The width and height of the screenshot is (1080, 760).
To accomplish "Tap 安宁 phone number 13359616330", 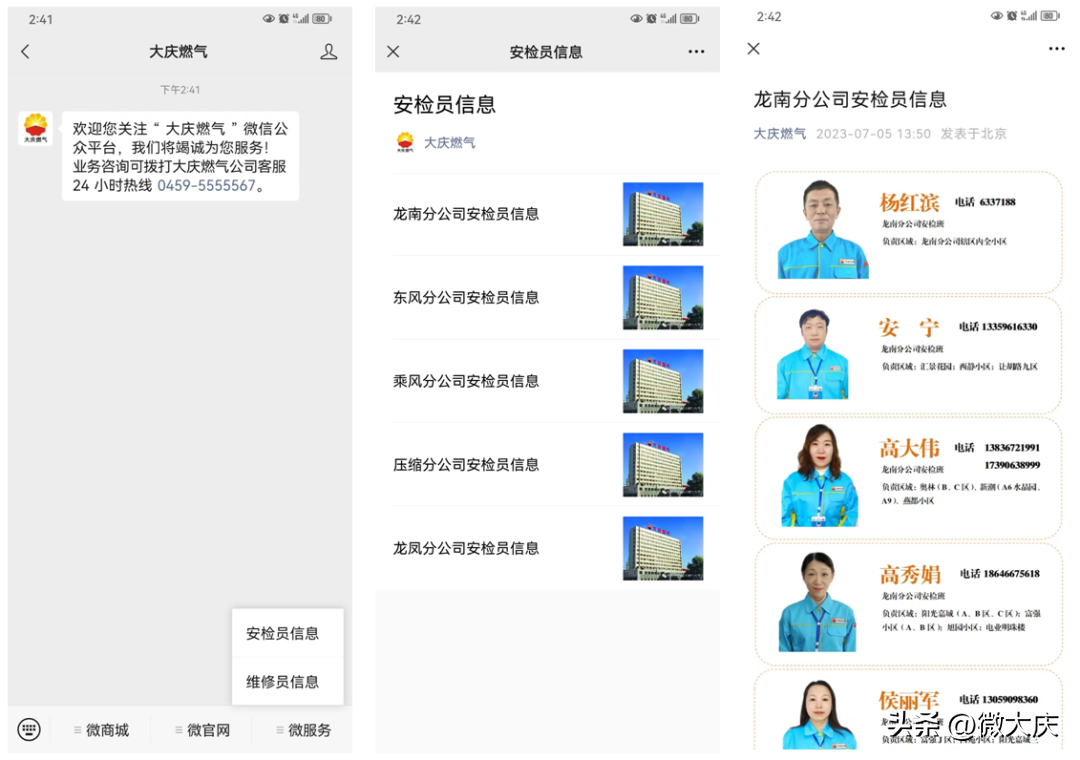I will pos(1009,327).
